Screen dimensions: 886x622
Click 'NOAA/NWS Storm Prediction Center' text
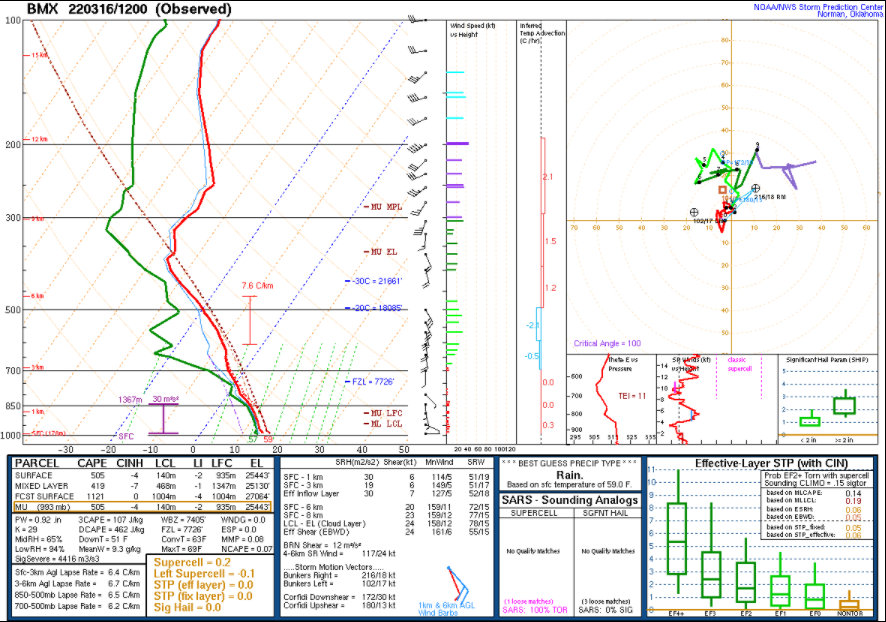817,7
